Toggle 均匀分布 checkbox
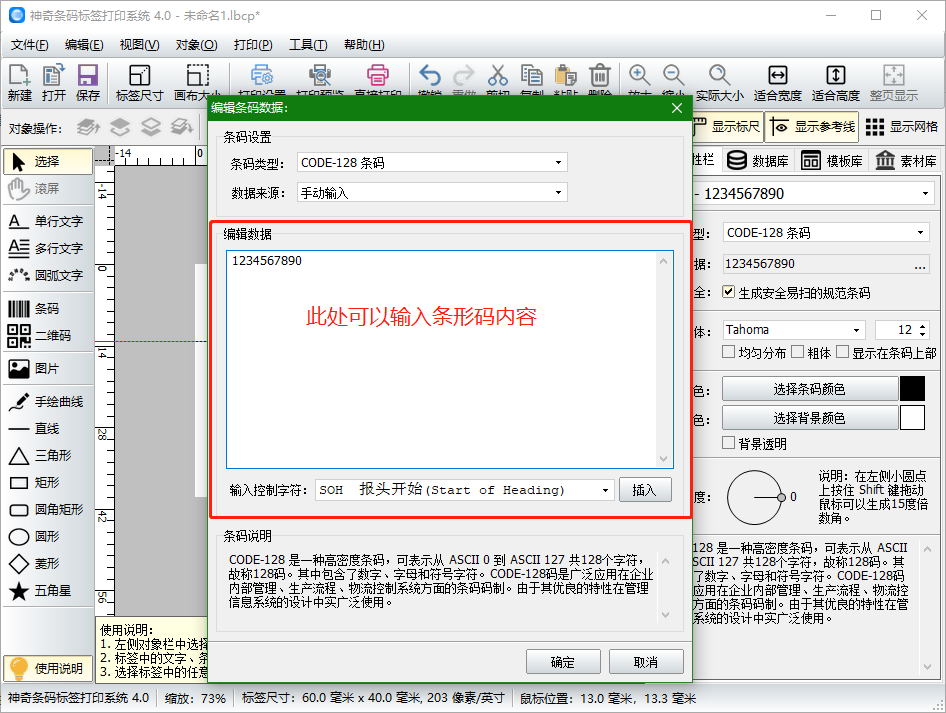This screenshot has height=713, width=946. point(728,352)
